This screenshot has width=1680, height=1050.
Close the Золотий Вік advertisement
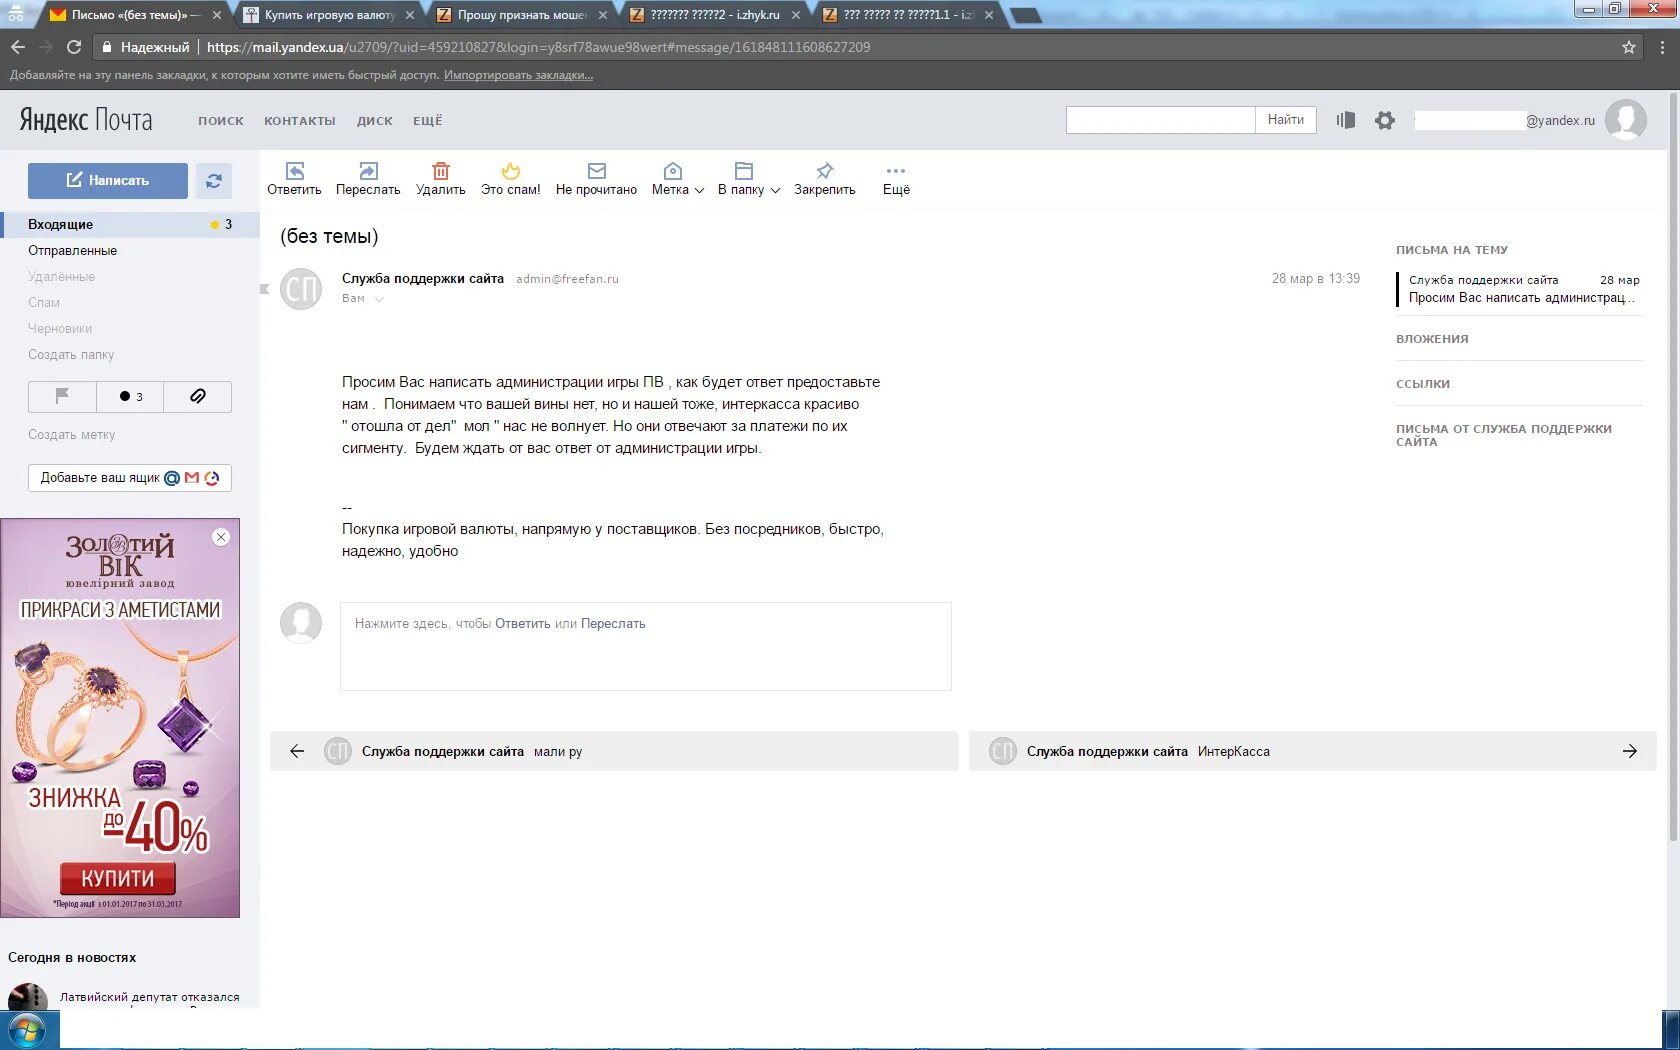[221, 537]
